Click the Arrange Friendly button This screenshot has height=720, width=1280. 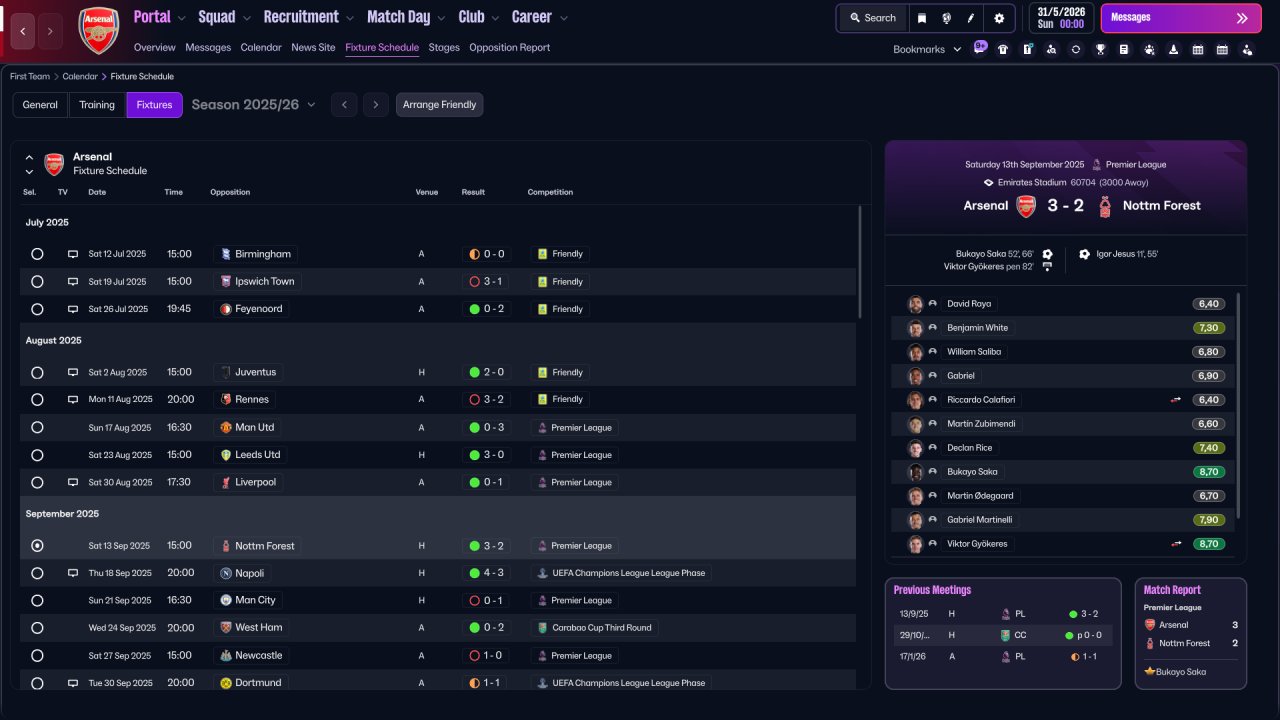pos(439,105)
